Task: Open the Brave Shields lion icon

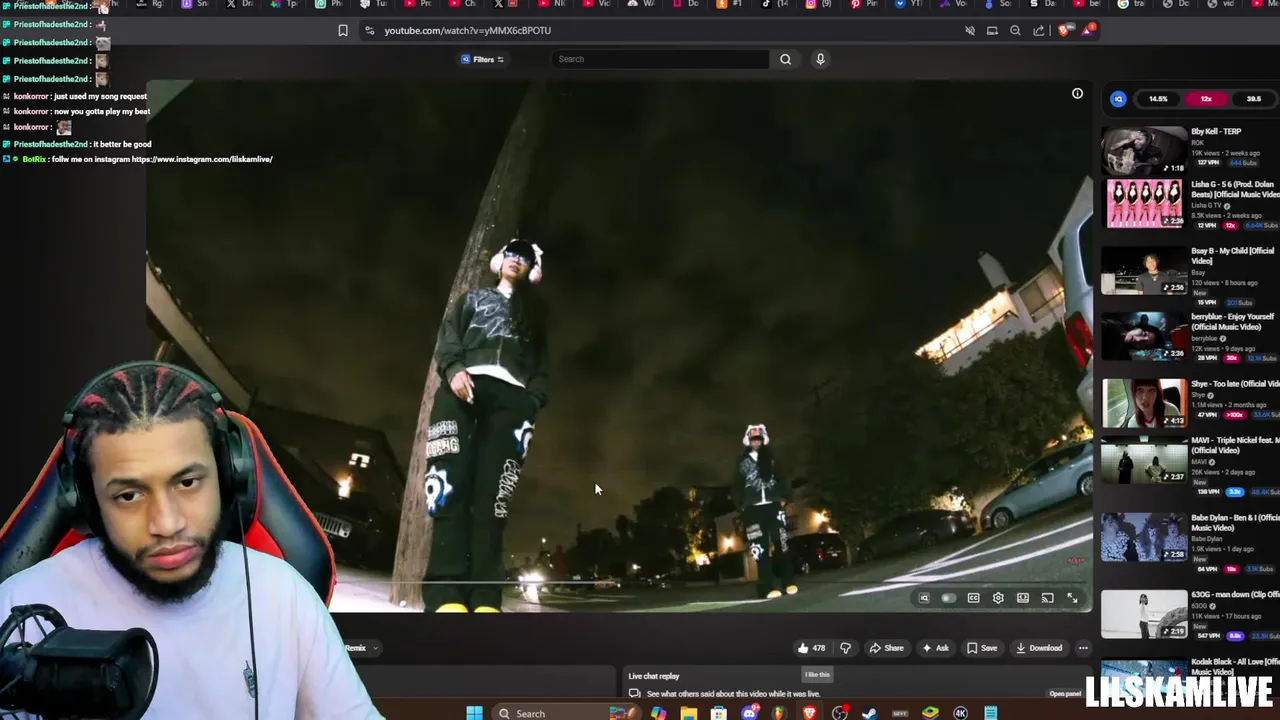Action: (1064, 30)
